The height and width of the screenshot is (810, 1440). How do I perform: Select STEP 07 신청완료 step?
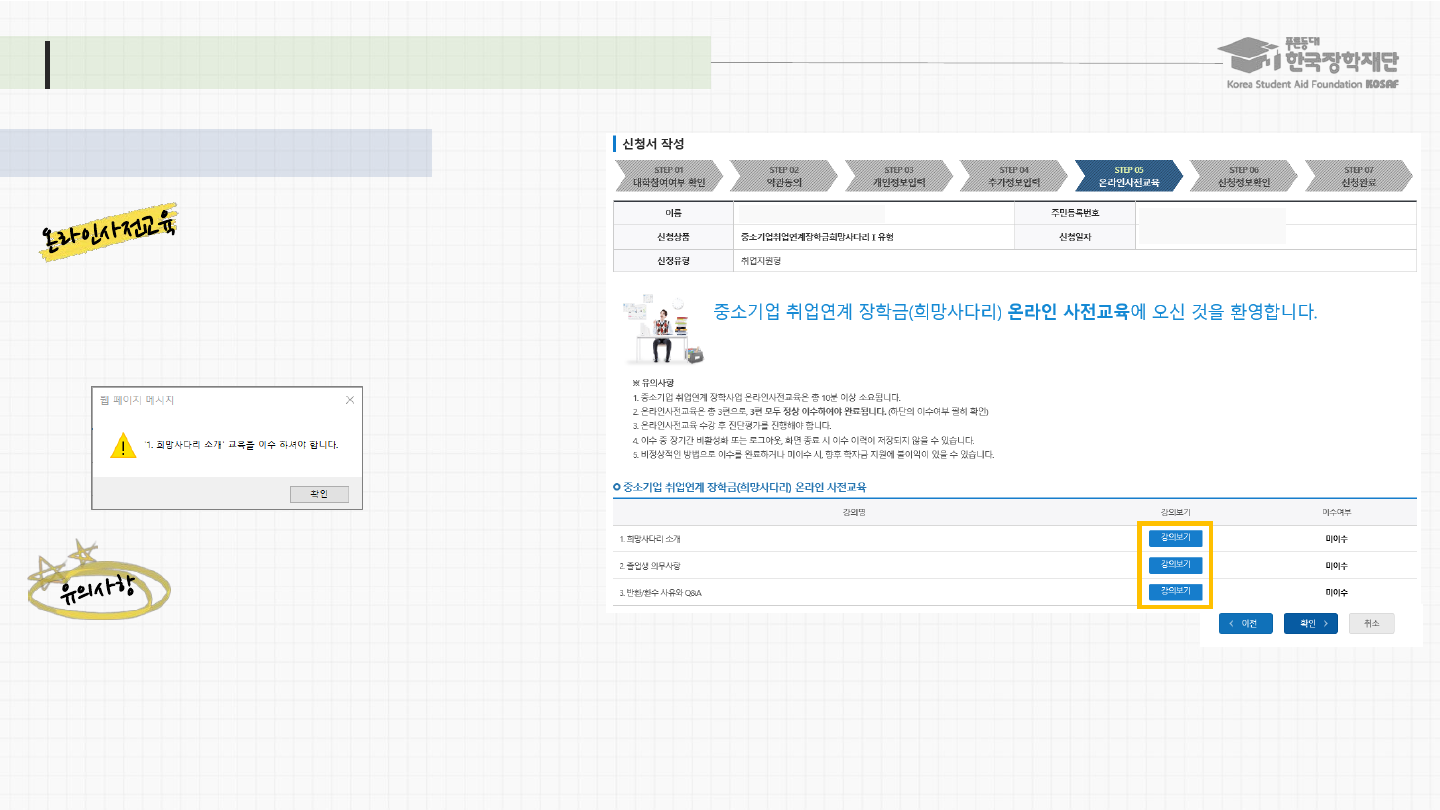pyautogui.click(x=1358, y=176)
